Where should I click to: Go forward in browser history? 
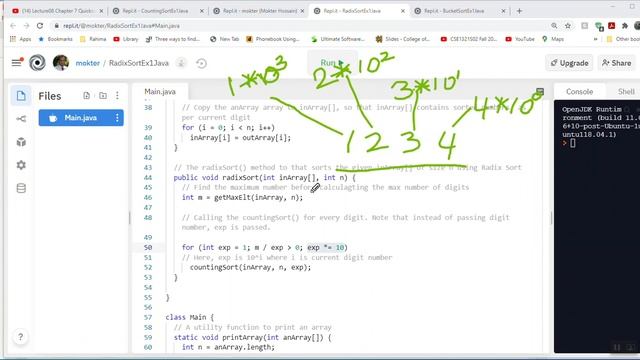point(27,26)
